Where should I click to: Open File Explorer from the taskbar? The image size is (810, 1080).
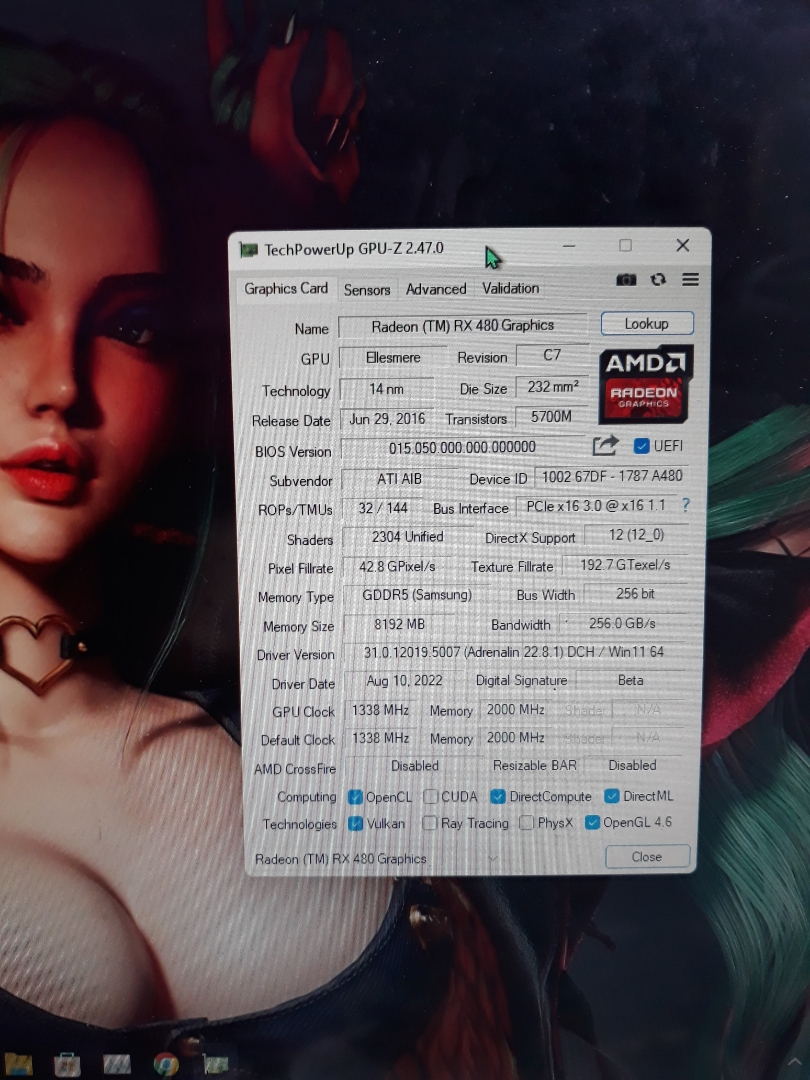tap(17, 1063)
